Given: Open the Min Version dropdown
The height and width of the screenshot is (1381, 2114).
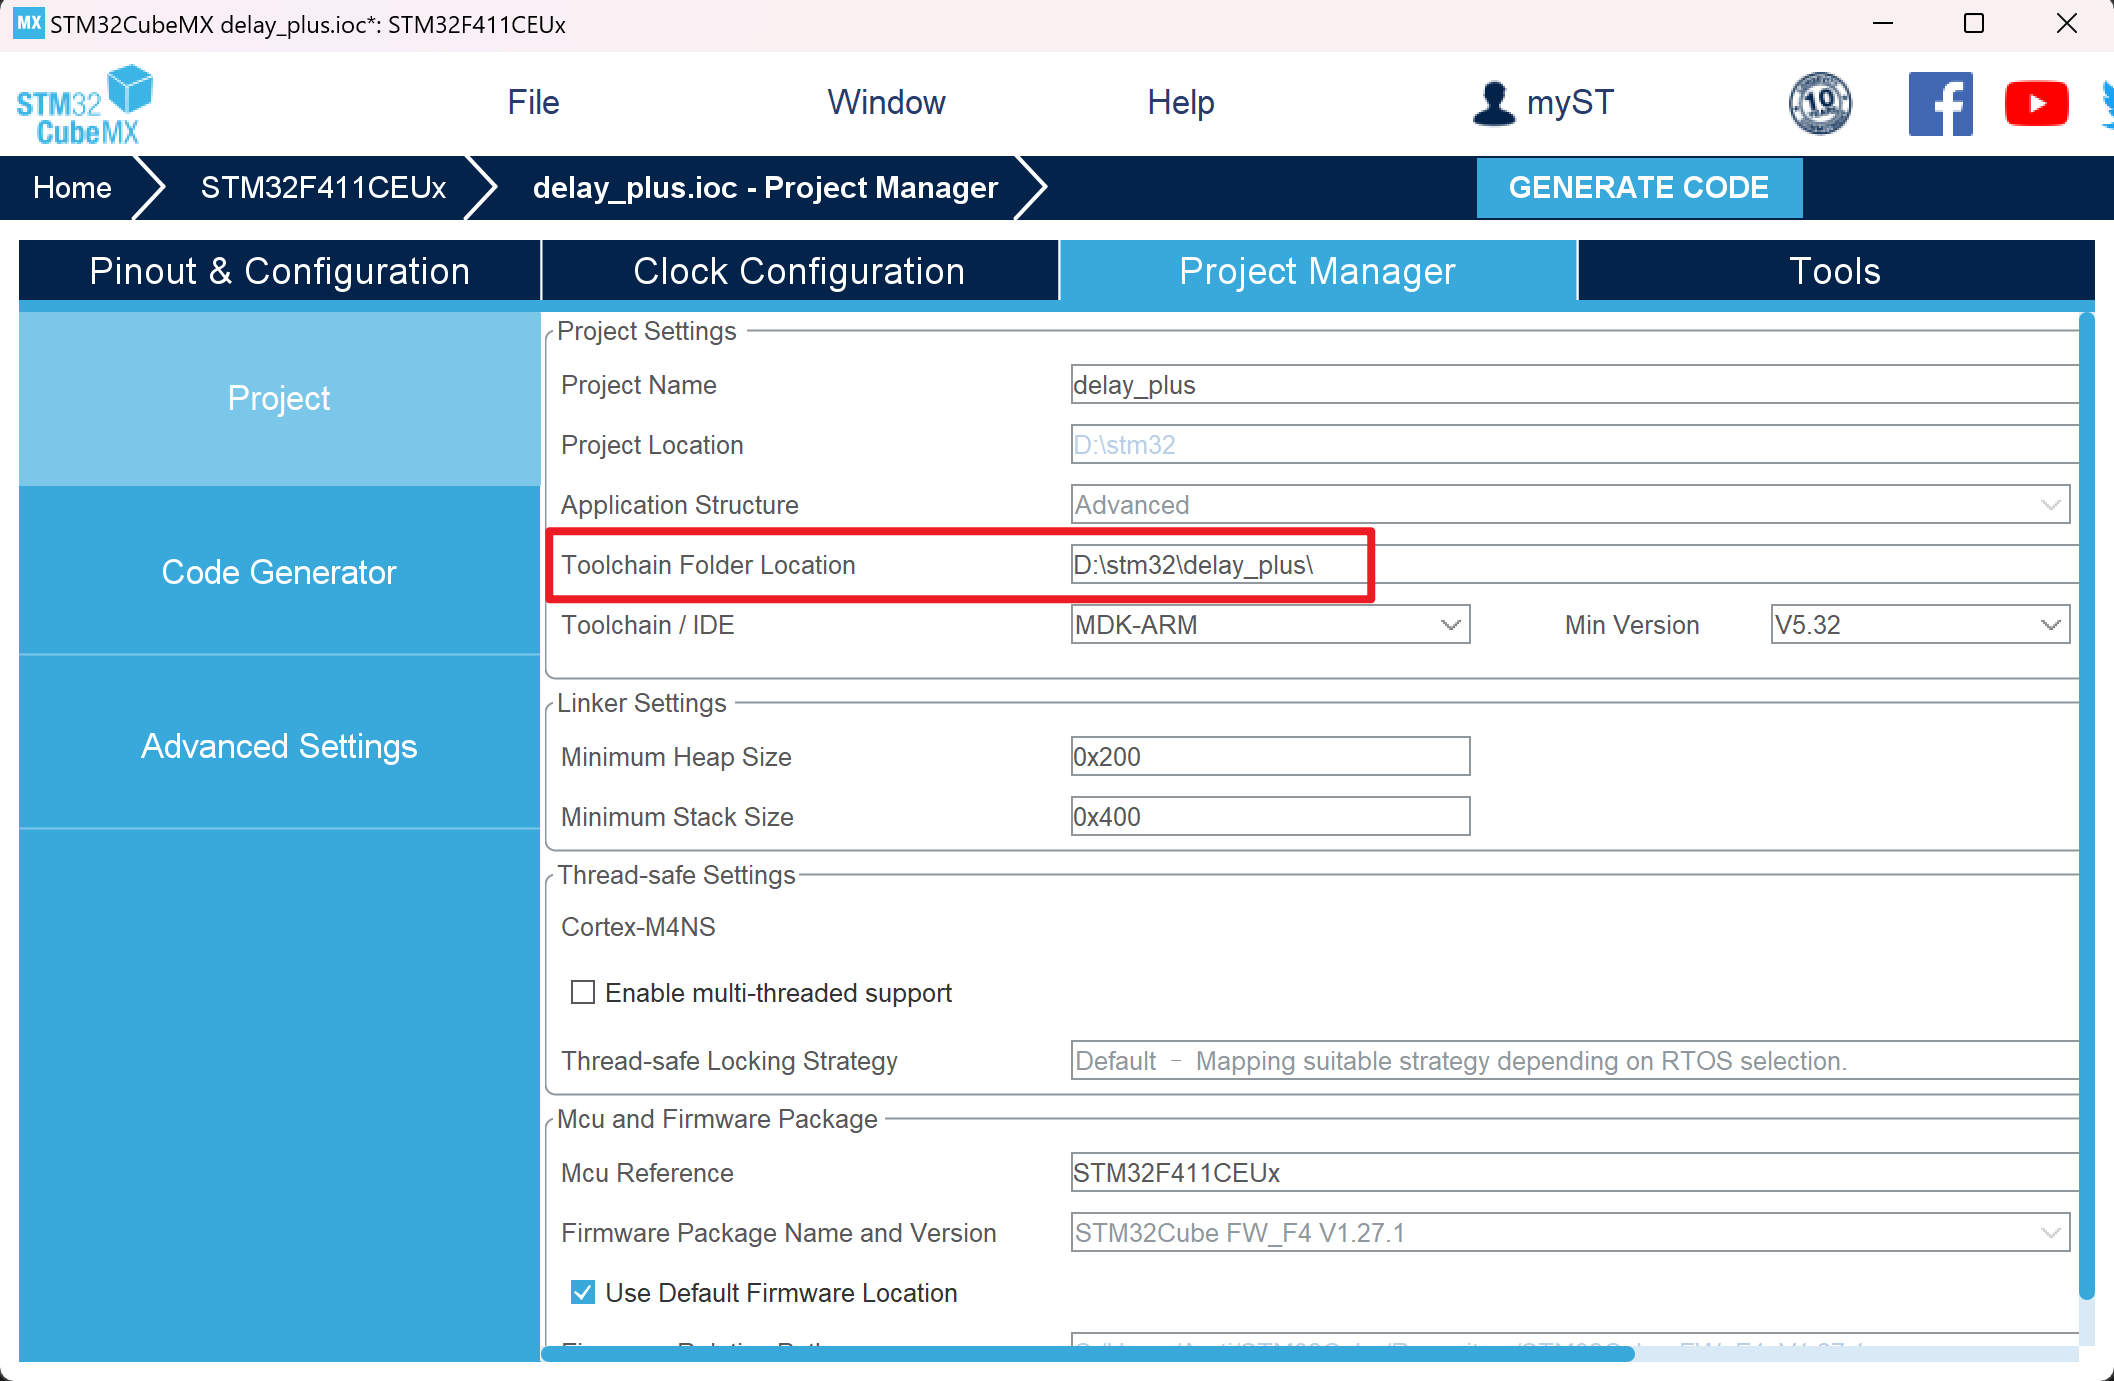Looking at the screenshot, I should pyautogui.click(x=2050, y=625).
